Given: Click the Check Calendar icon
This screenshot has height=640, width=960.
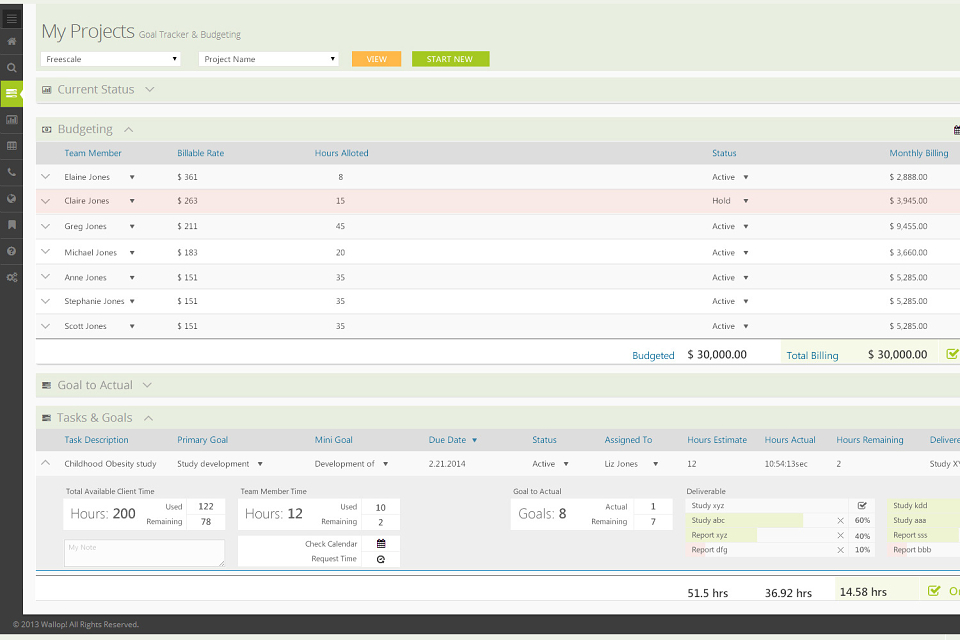Looking at the screenshot, I should tap(381, 544).
